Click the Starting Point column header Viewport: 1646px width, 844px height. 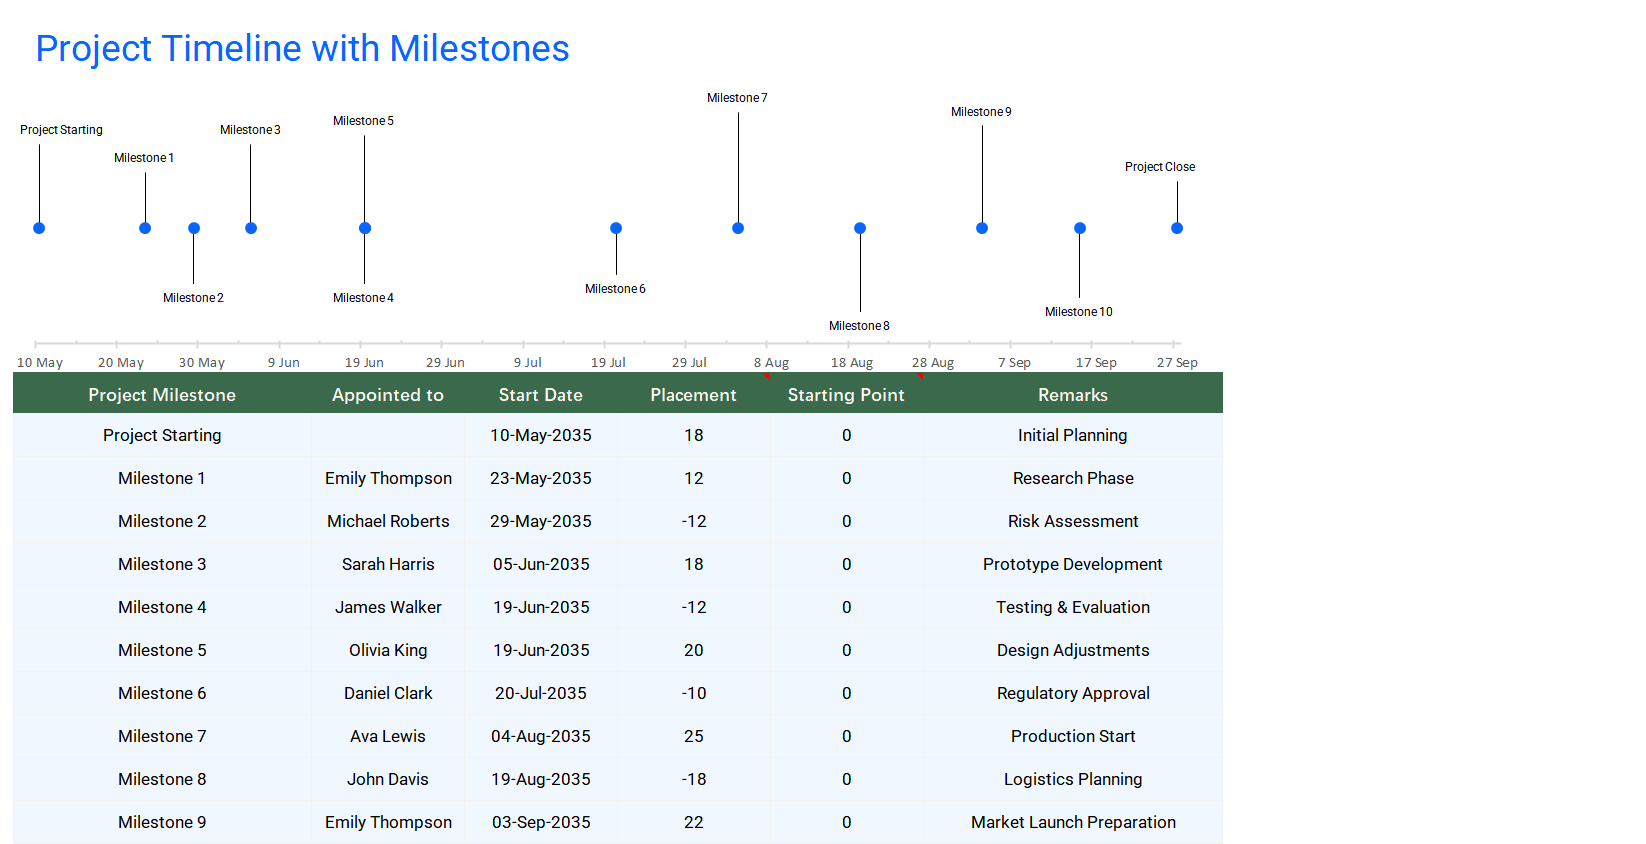846,395
